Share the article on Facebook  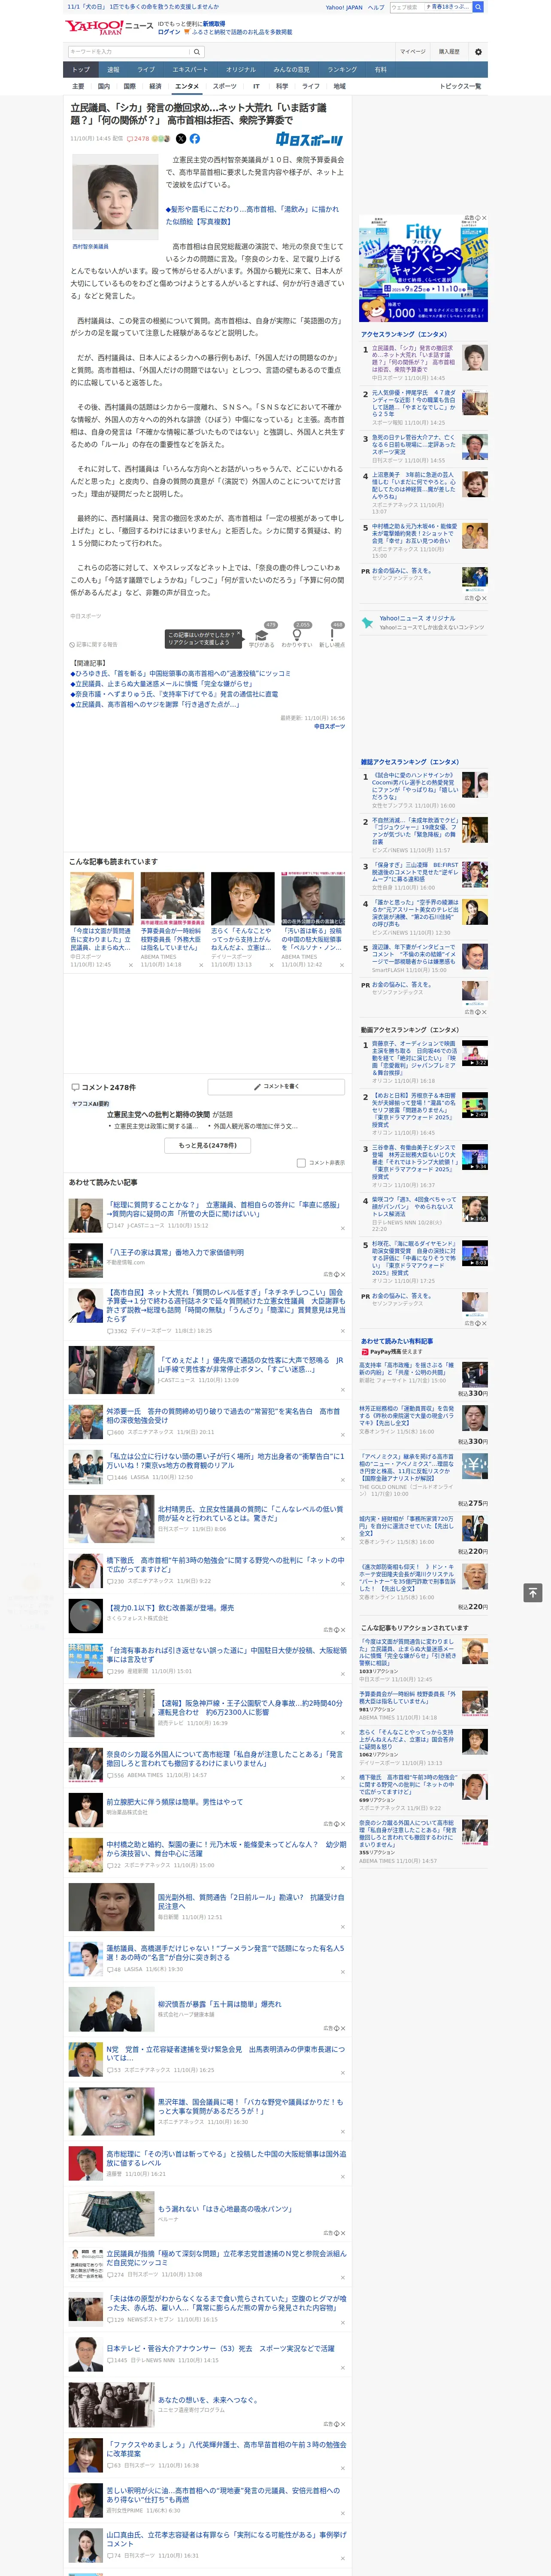[195, 139]
